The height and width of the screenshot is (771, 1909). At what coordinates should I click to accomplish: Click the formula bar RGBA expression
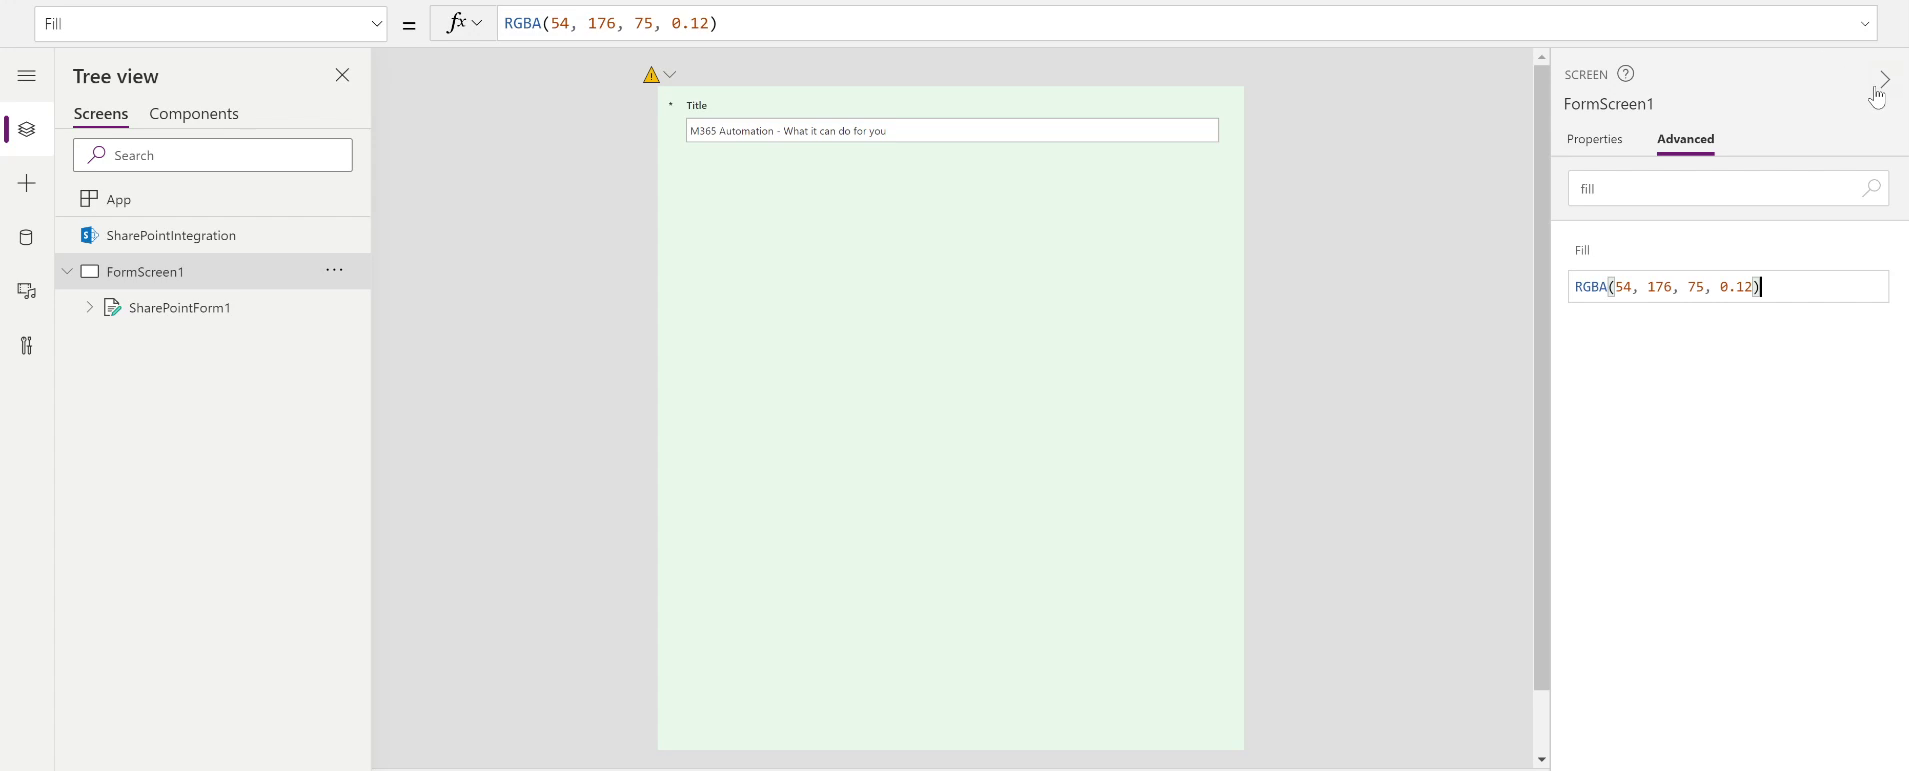pyautogui.click(x=611, y=23)
